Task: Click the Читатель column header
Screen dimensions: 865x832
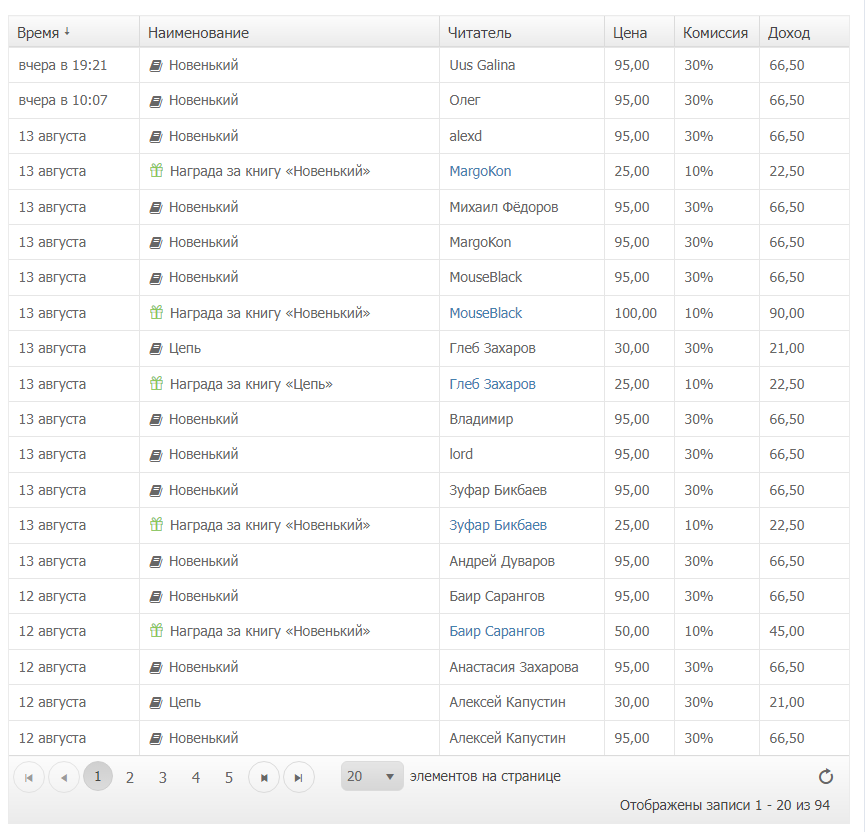Action: pos(480,33)
